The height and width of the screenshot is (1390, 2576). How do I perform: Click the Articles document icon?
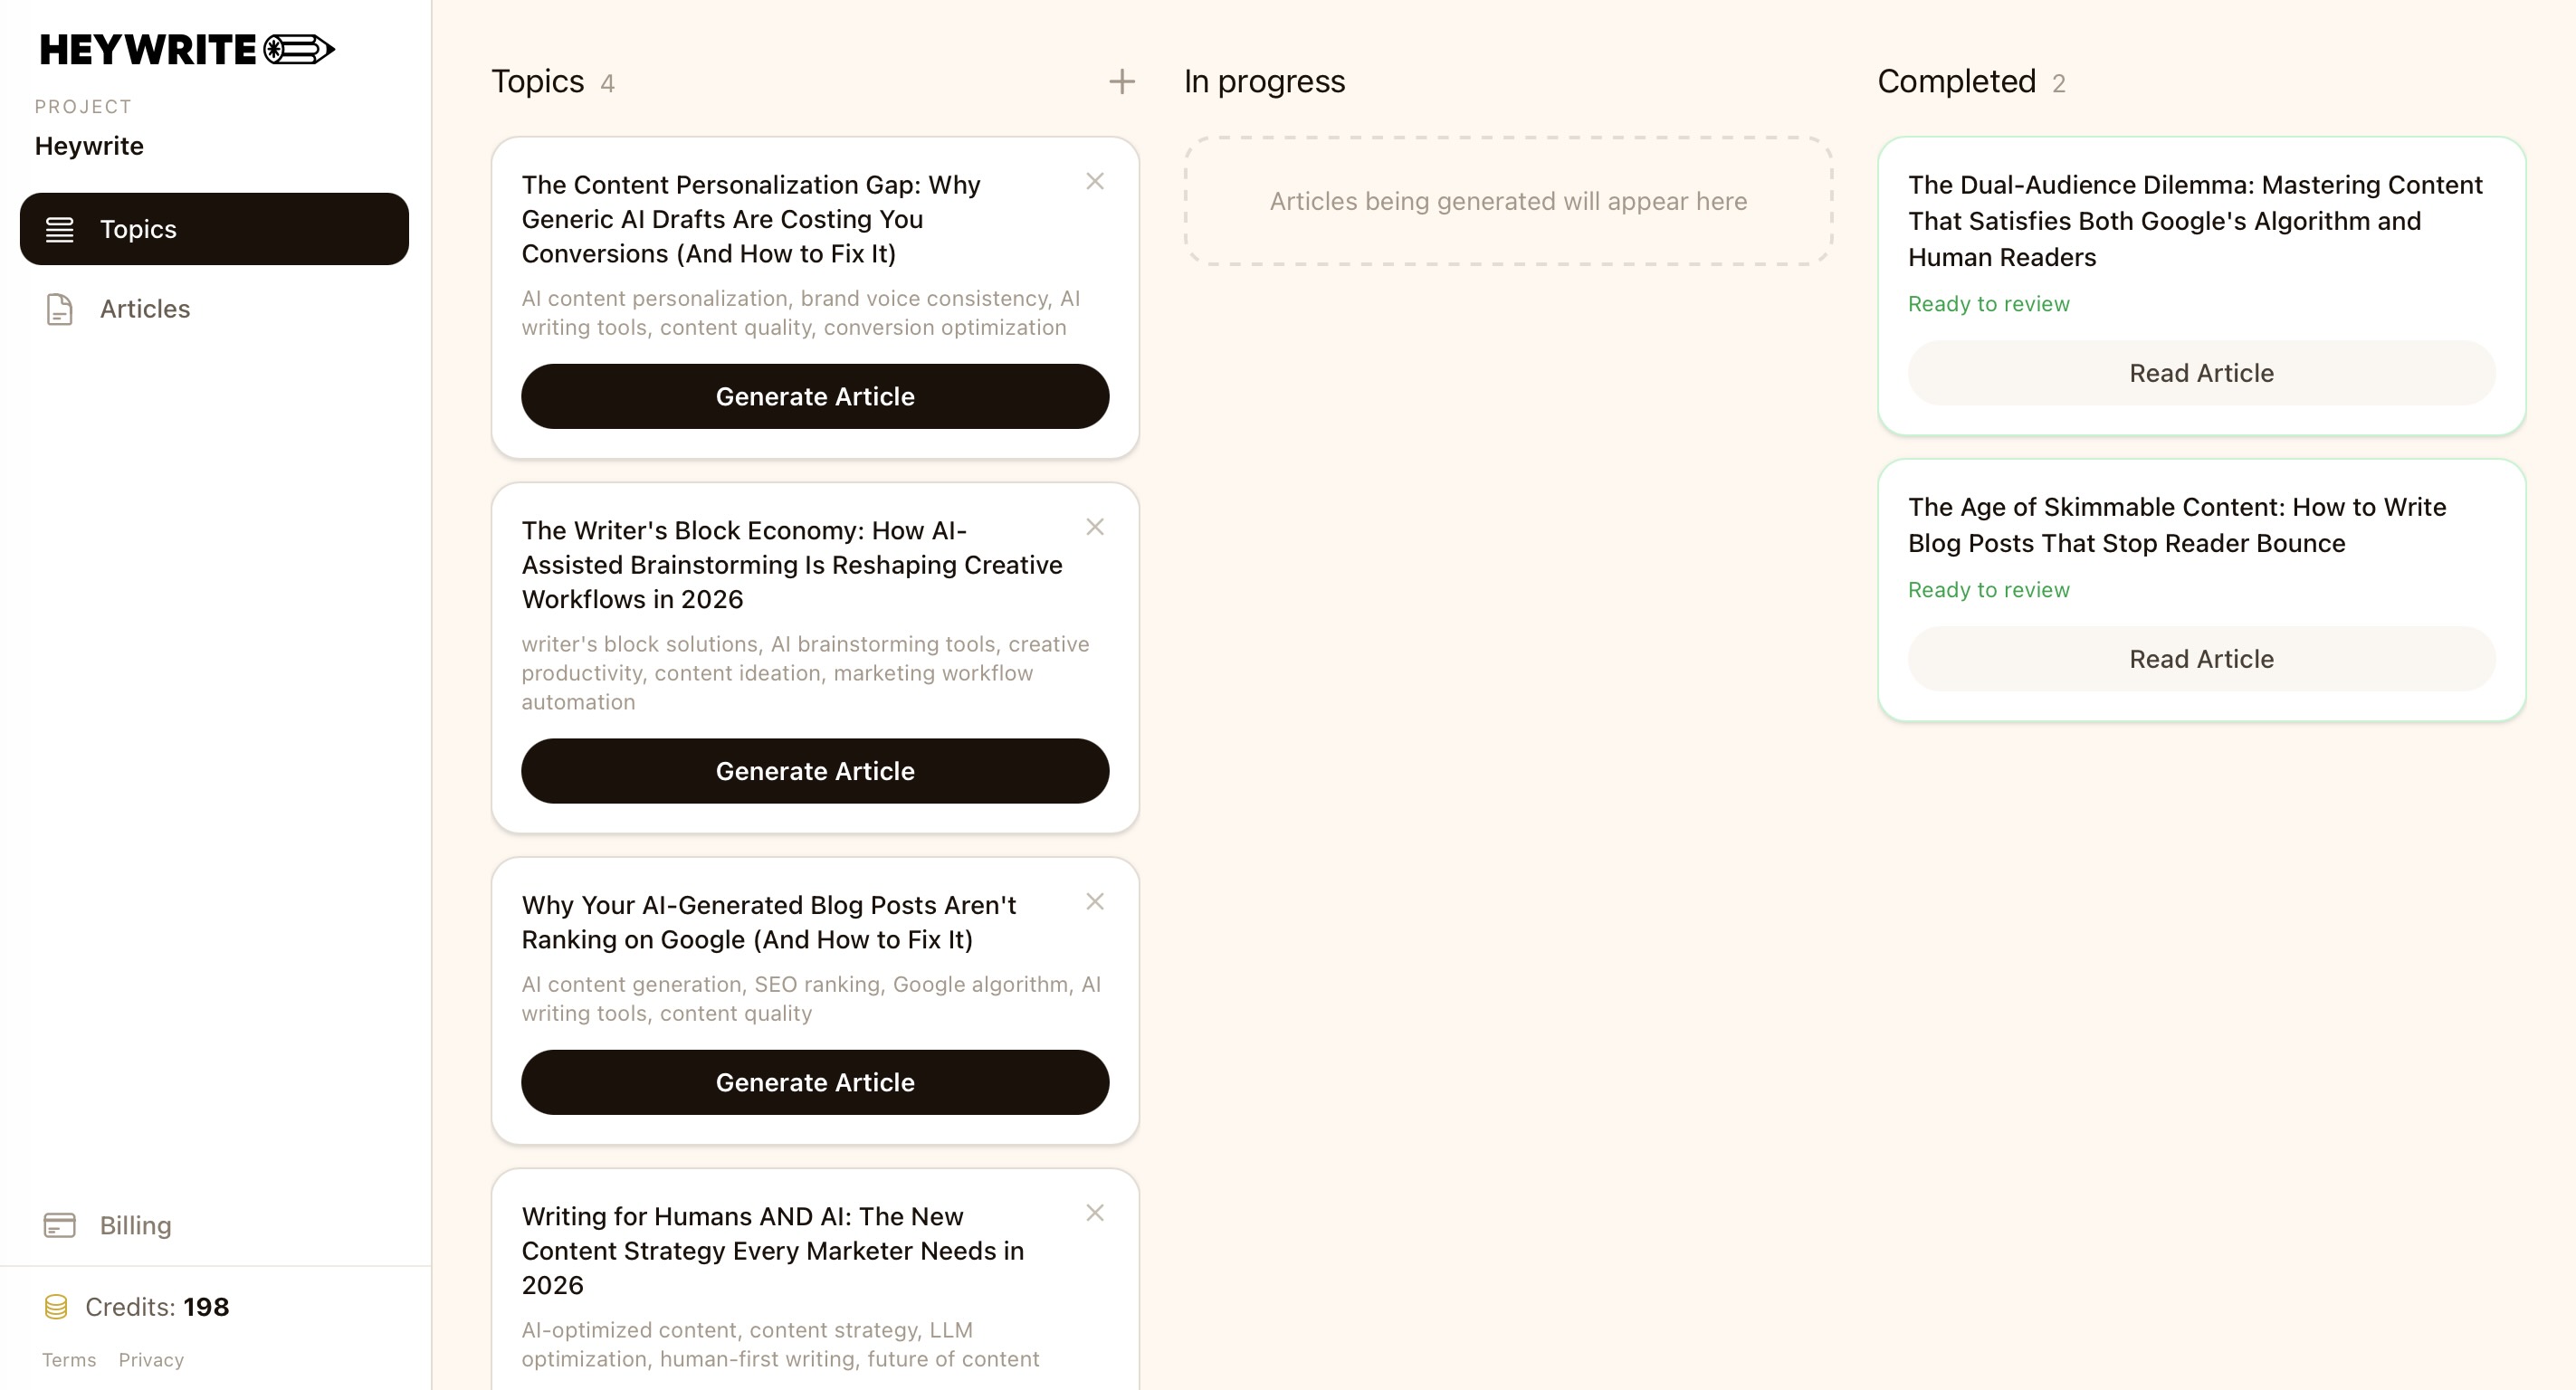[60, 309]
